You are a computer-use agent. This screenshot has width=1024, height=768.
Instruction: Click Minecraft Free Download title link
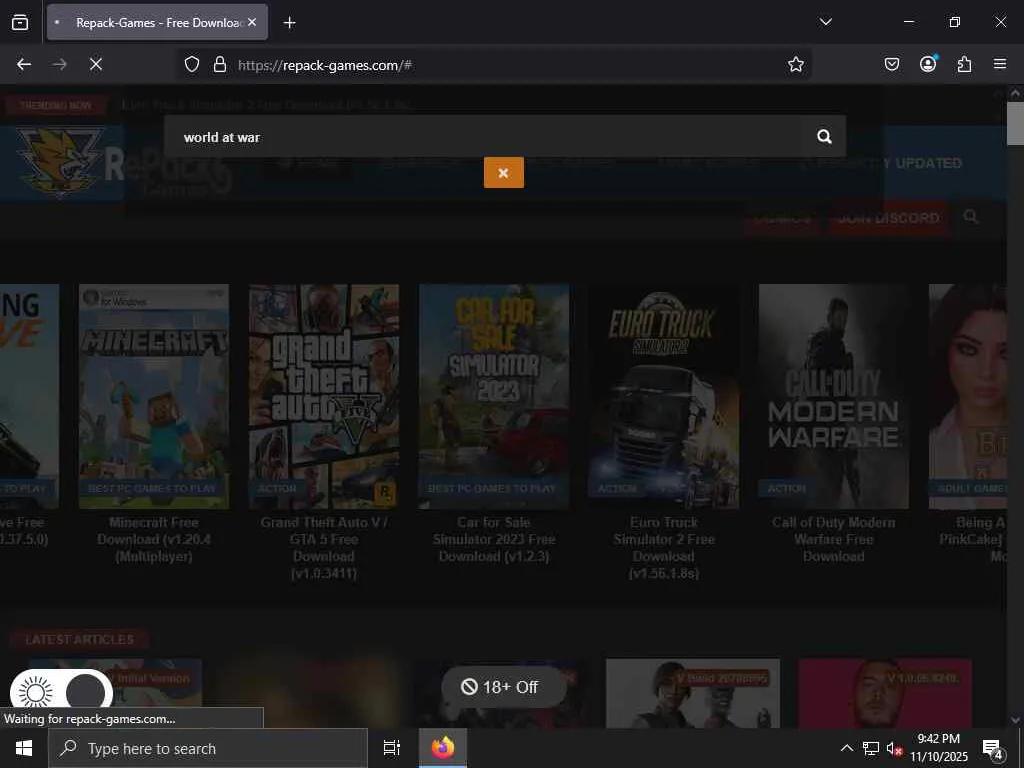(154, 539)
